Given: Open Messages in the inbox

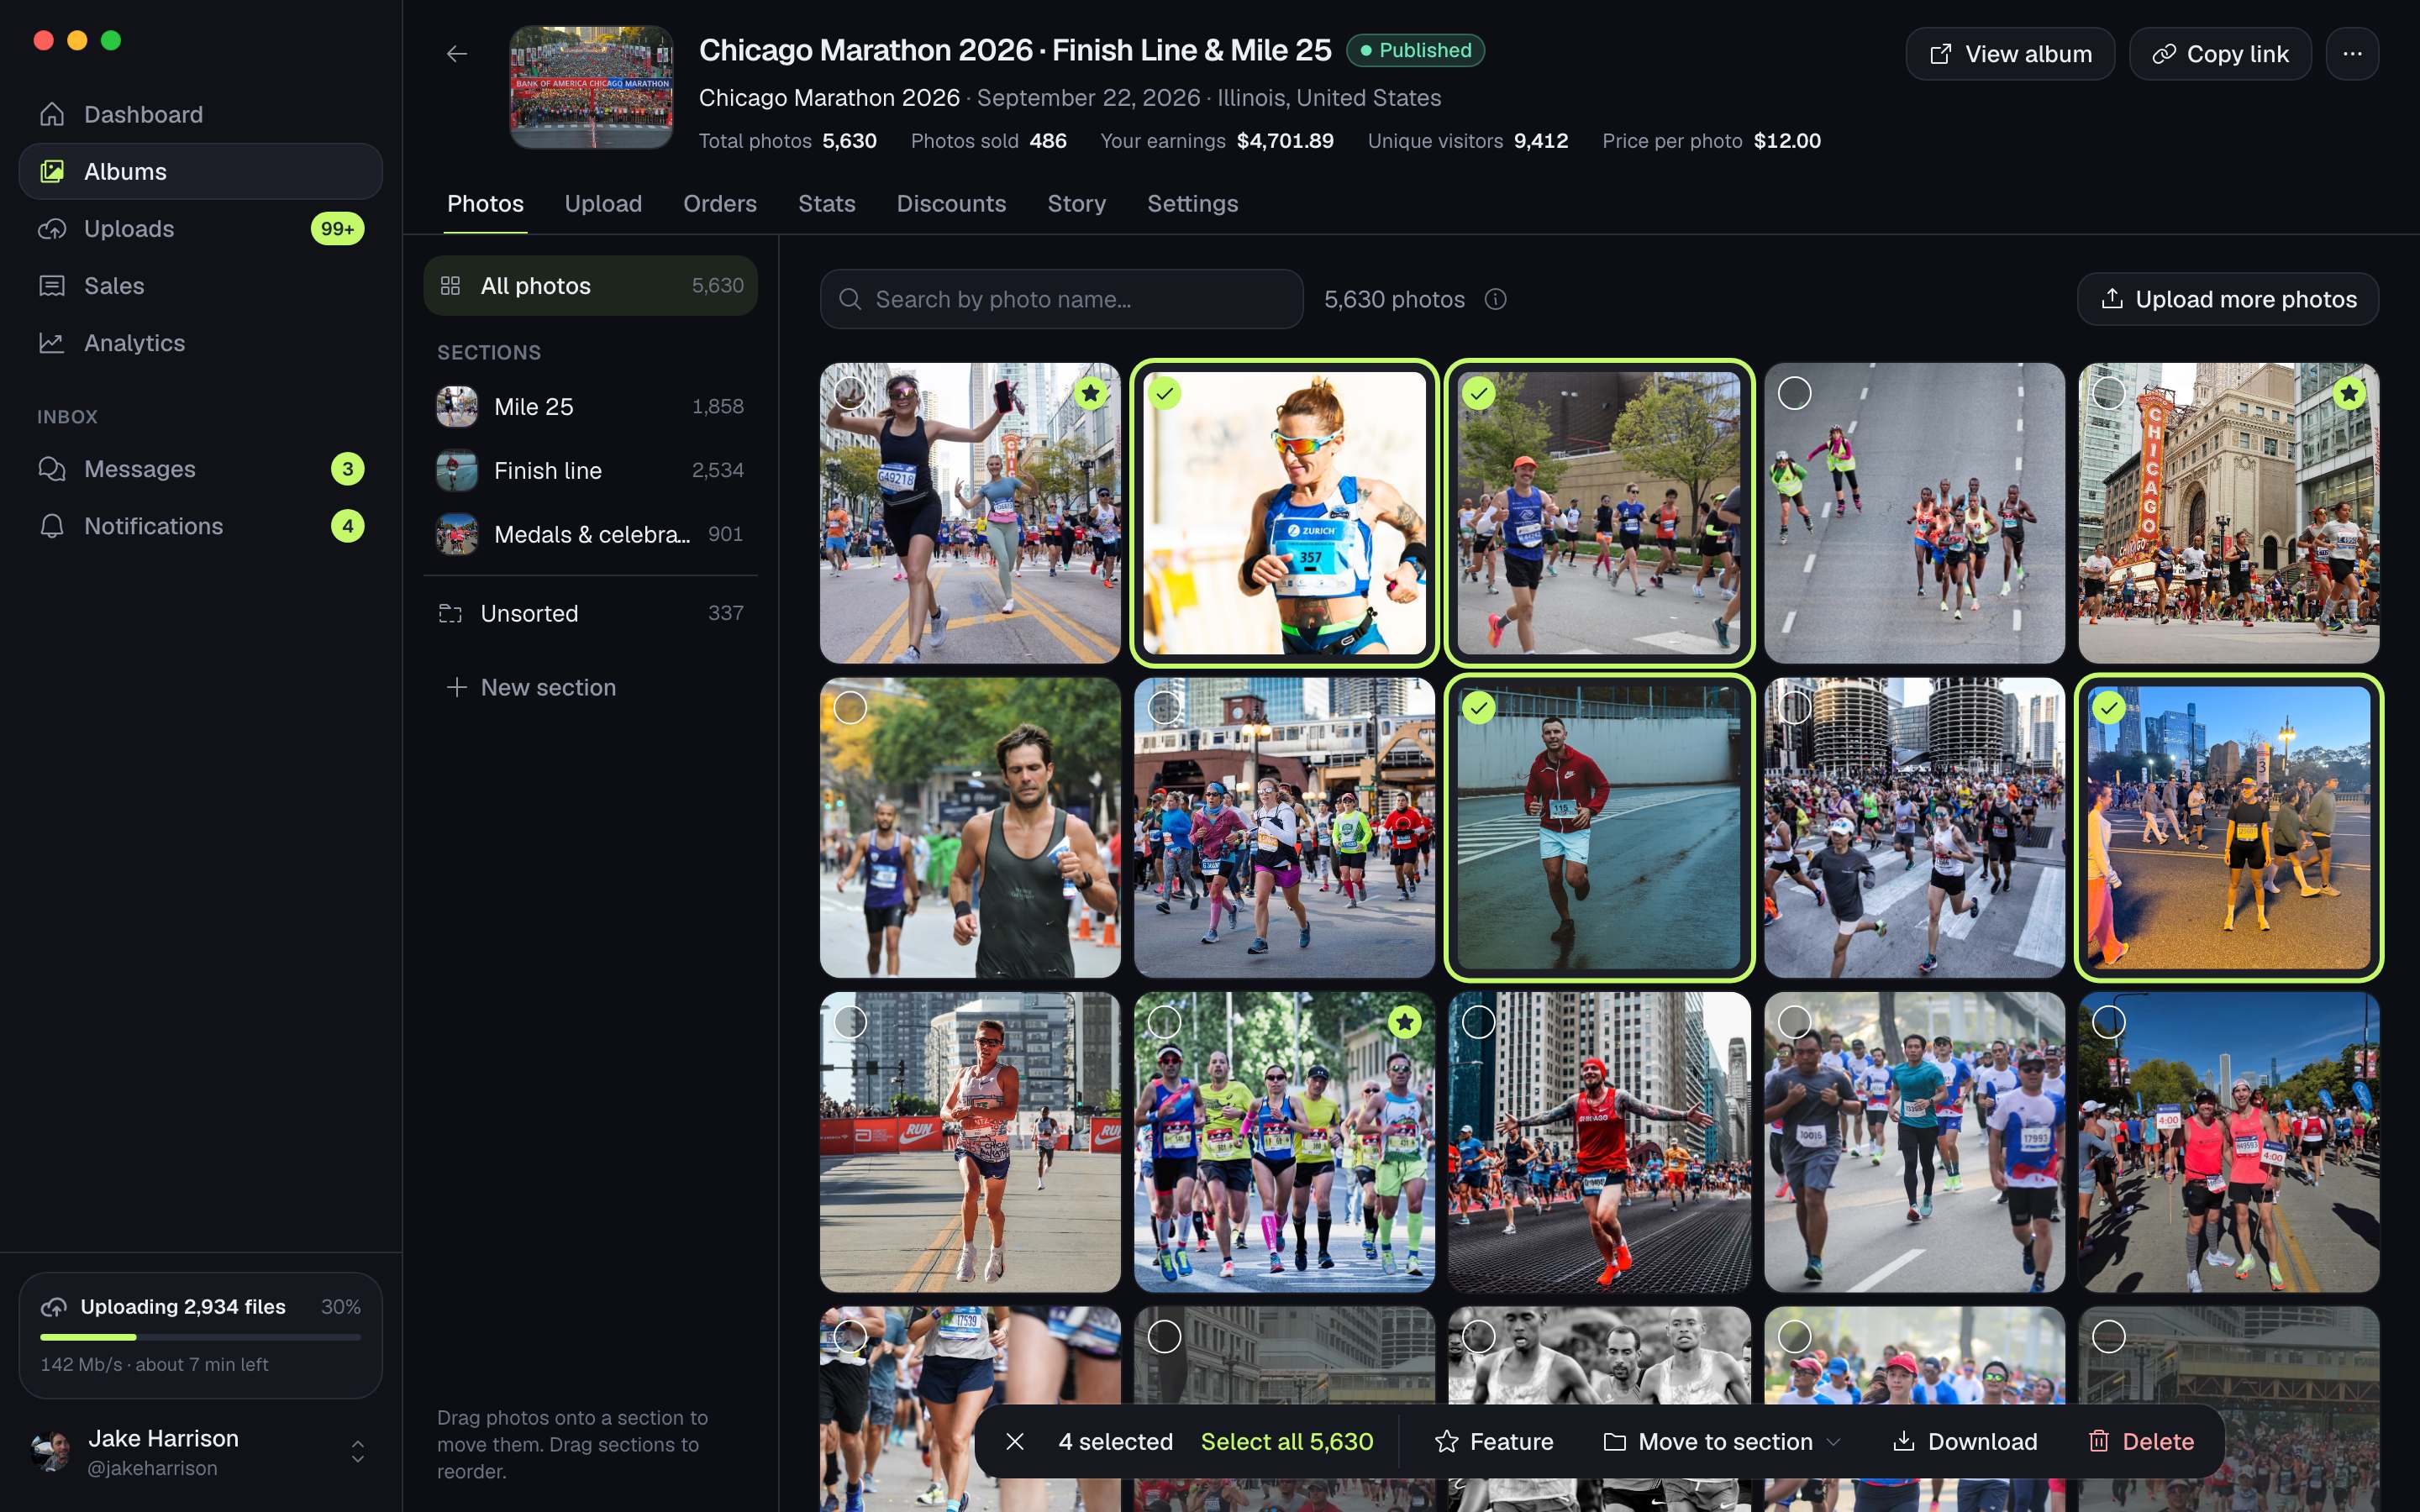Looking at the screenshot, I should click(x=200, y=469).
